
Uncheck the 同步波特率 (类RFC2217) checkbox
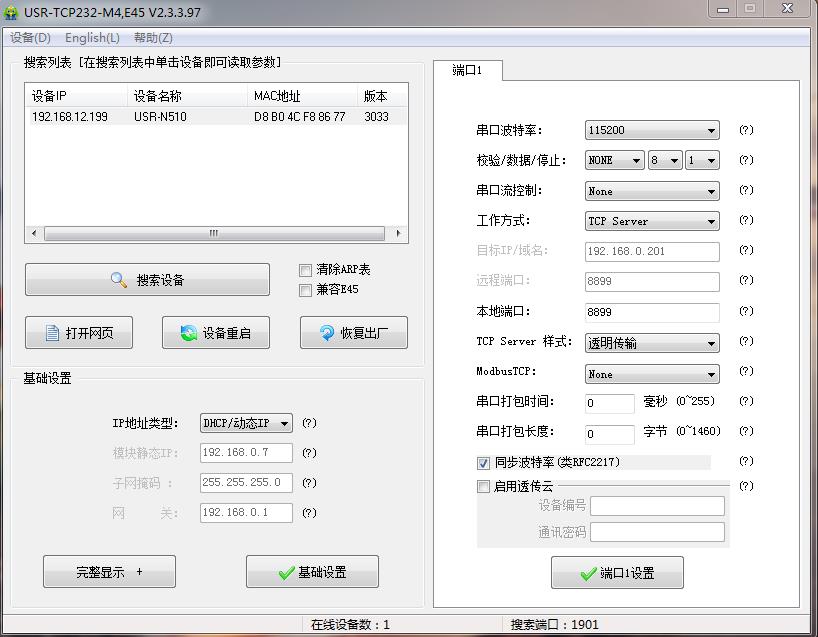coord(484,463)
